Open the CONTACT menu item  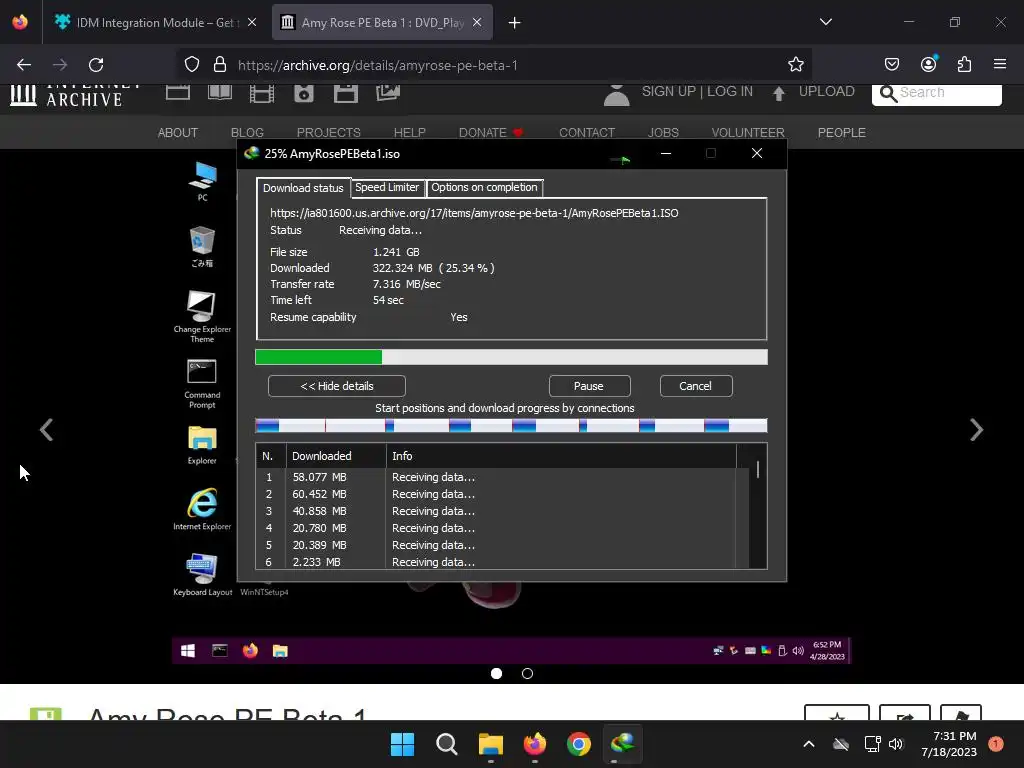click(587, 133)
